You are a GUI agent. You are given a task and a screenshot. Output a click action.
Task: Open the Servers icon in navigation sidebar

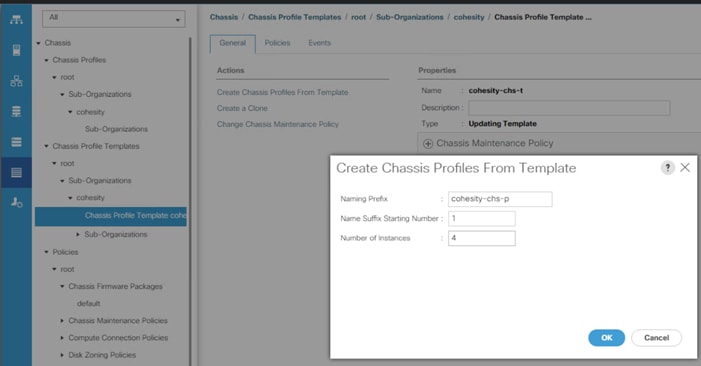[17, 50]
